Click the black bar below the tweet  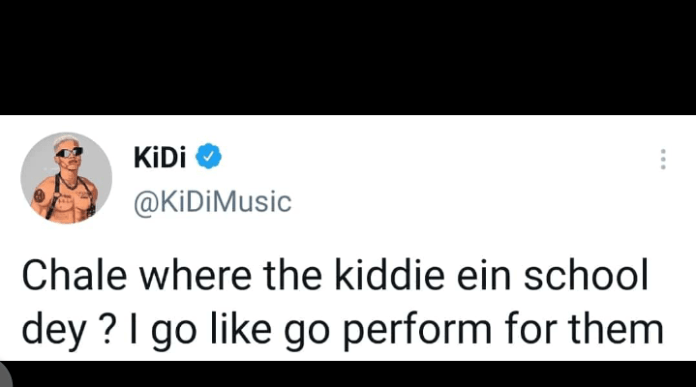[x=348, y=374]
